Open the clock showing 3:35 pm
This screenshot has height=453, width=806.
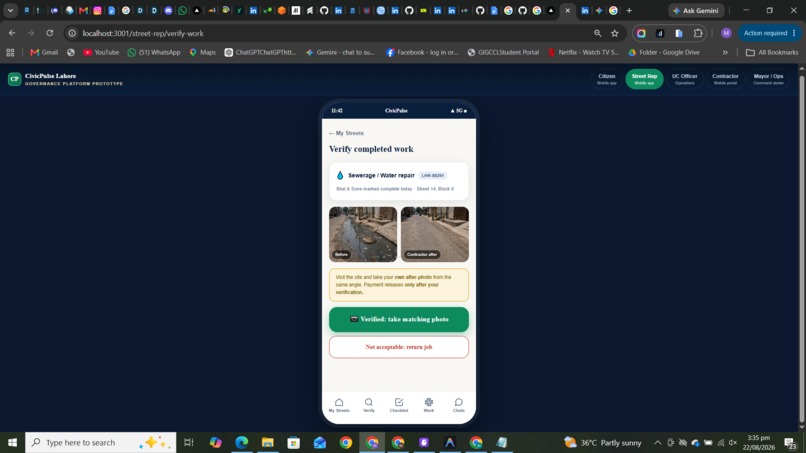[758, 443]
